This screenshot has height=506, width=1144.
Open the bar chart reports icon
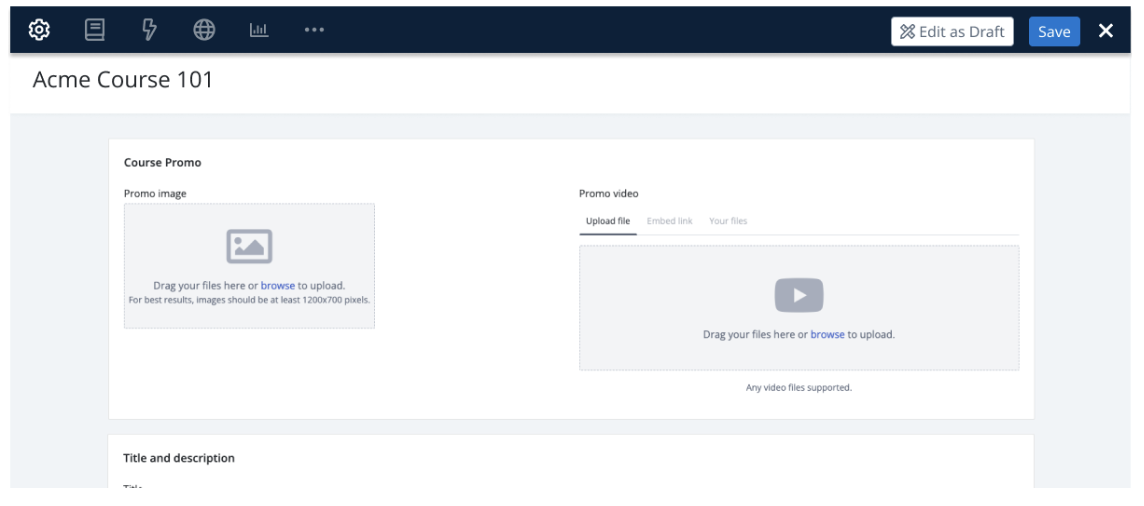coord(259,30)
